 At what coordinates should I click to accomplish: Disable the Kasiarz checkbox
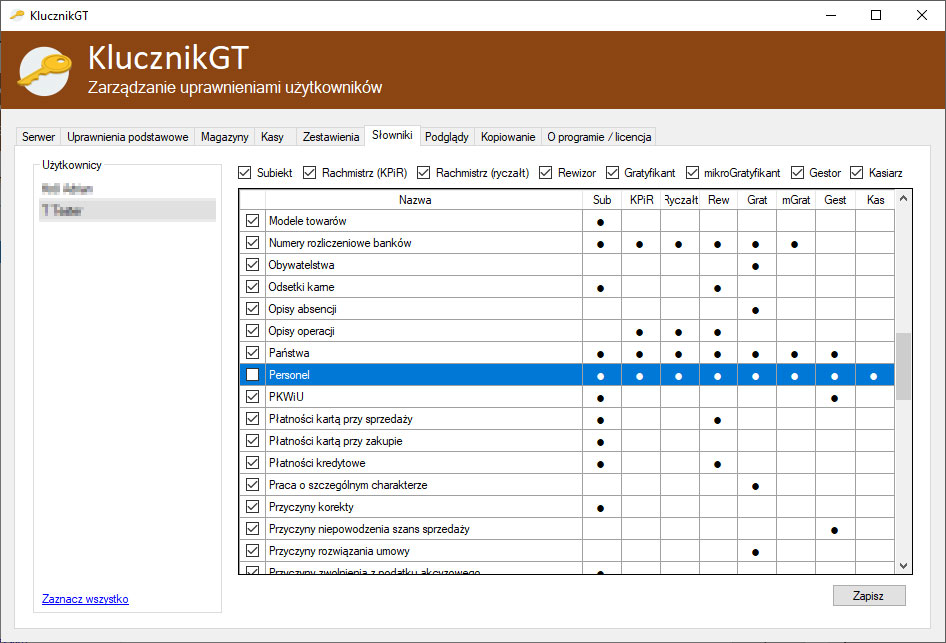pos(857,173)
